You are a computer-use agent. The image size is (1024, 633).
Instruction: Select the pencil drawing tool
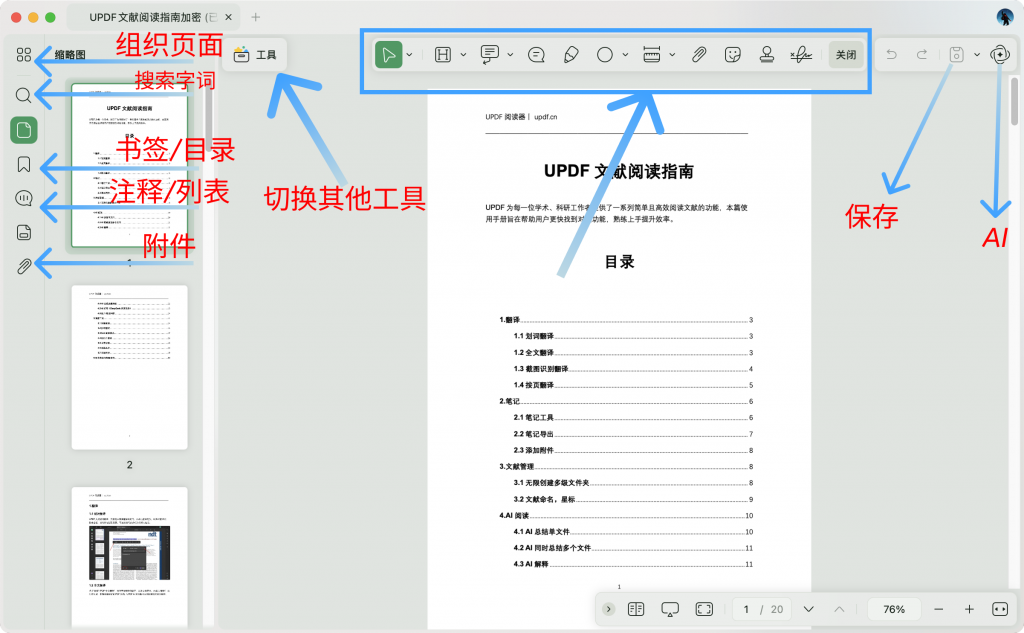click(x=570, y=55)
